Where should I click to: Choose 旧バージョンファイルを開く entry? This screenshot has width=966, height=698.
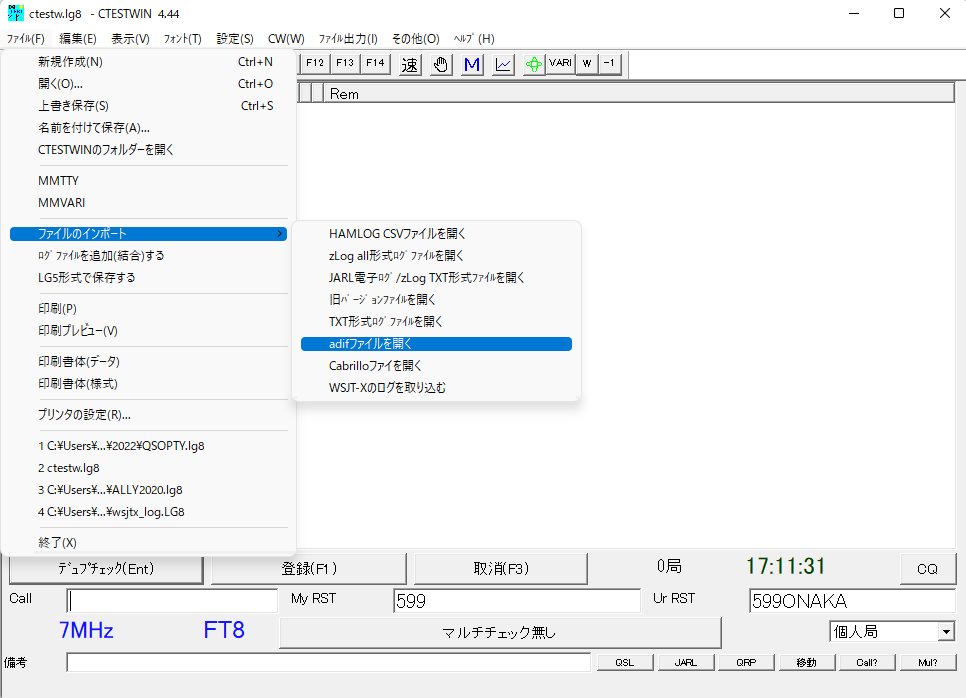pyautogui.click(x=436, y=299)
